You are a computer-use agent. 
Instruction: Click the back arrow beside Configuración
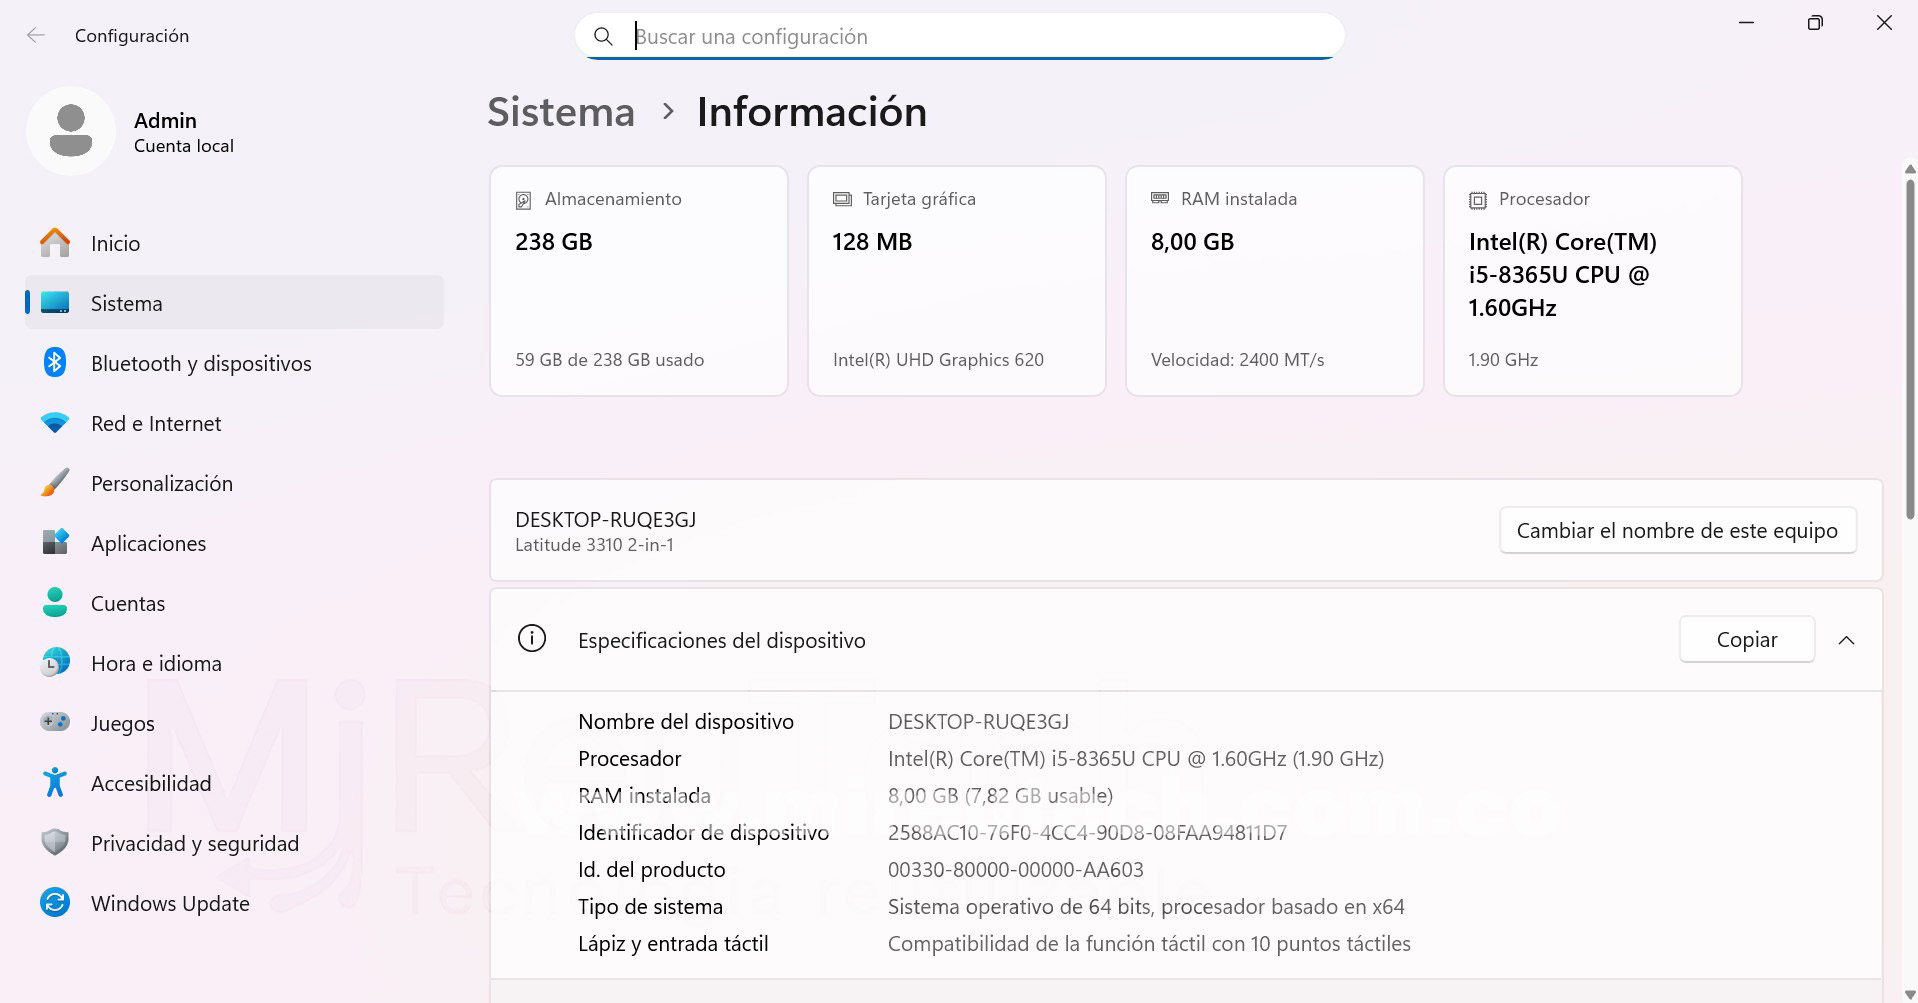pyautogui.click(x=36, y=36)
